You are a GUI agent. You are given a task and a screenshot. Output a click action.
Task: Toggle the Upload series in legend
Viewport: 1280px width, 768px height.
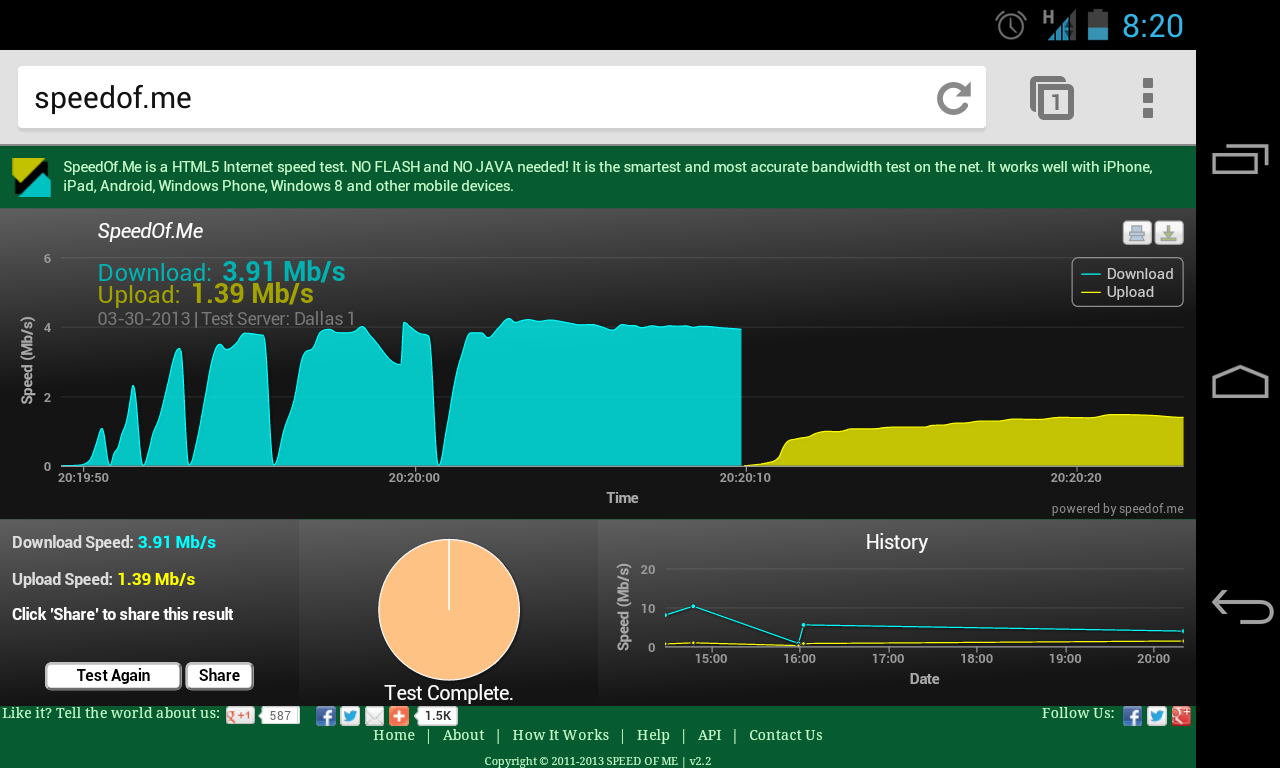pos(1118,292)
